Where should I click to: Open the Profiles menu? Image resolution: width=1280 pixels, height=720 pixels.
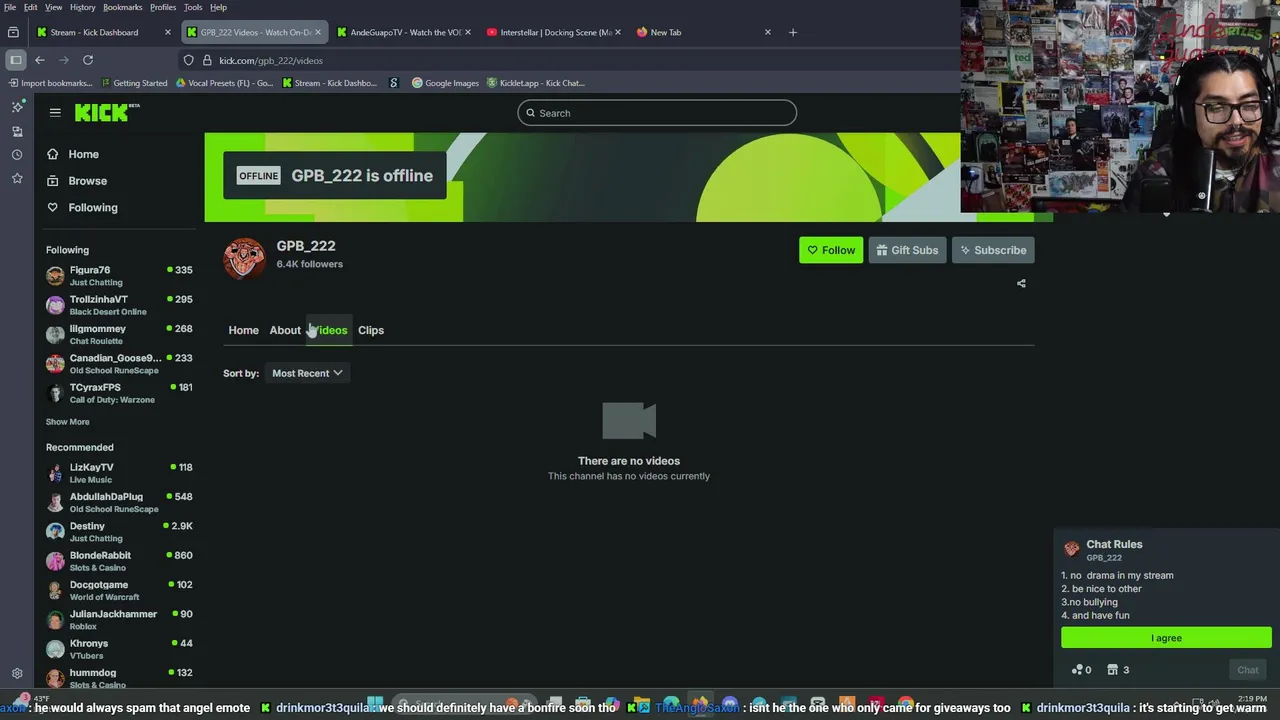coord(163,7)
